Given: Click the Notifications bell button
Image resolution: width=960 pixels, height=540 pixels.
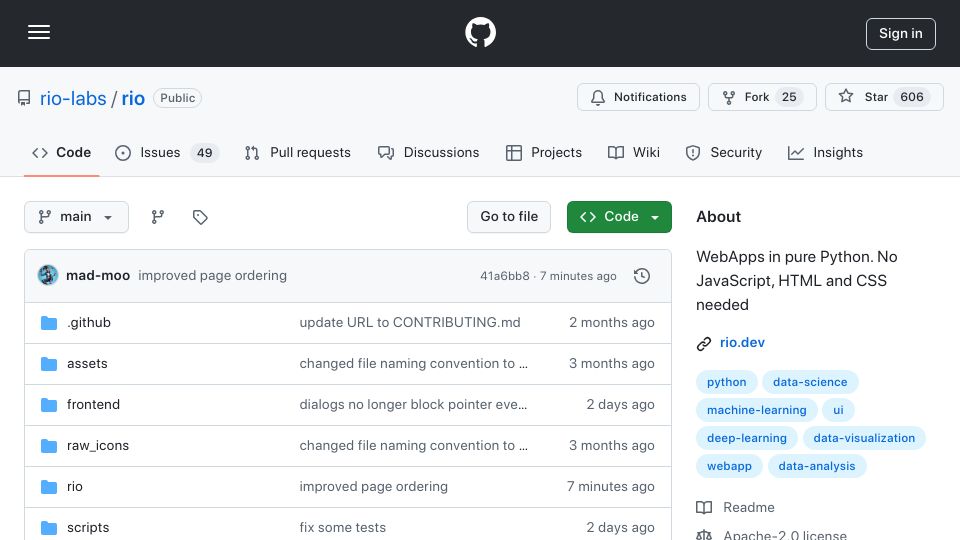Looking at the screenshot, I should pyautogui.click(x=638, y=97).
